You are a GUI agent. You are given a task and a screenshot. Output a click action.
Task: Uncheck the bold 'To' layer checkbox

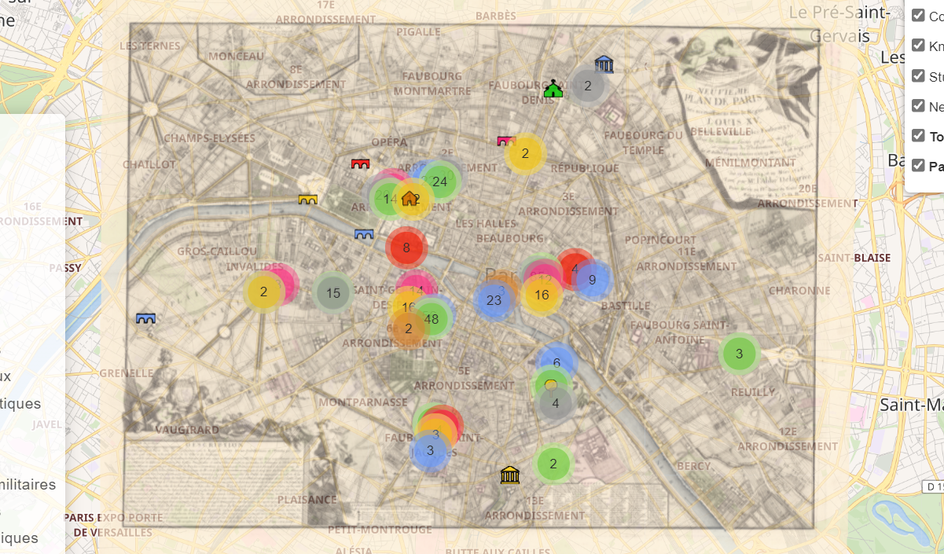click(x=918, y=135)
